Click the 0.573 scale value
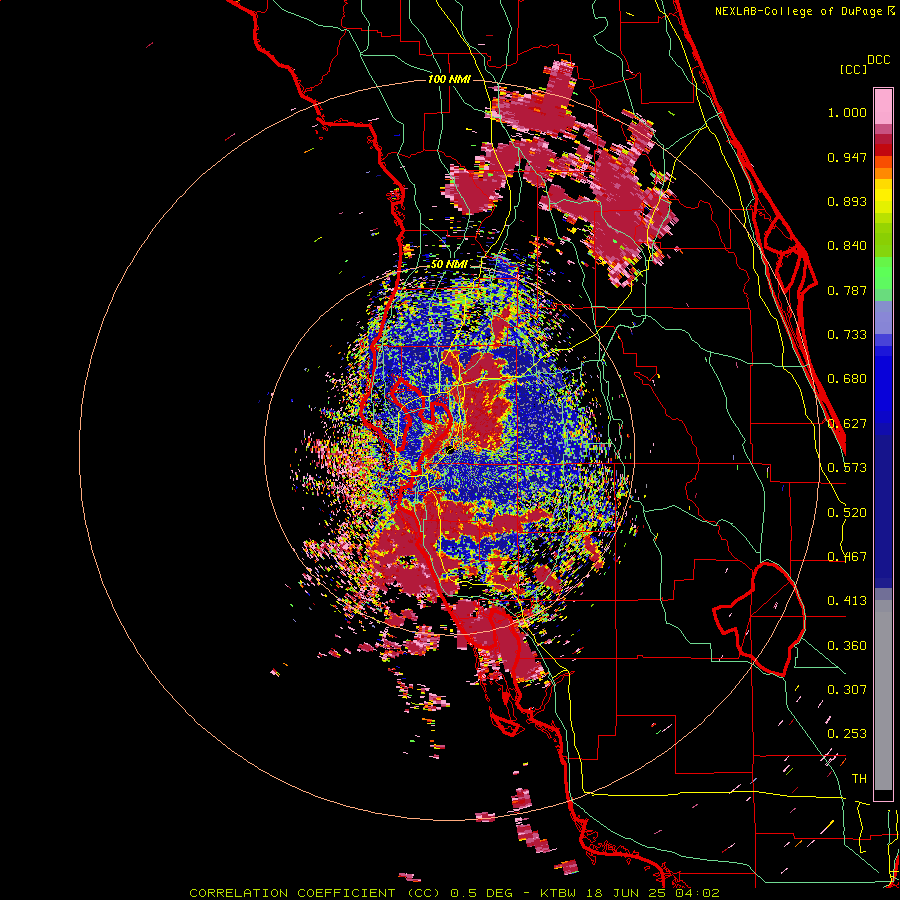Viewport: 900px width, 900px height. pos(847,468)
